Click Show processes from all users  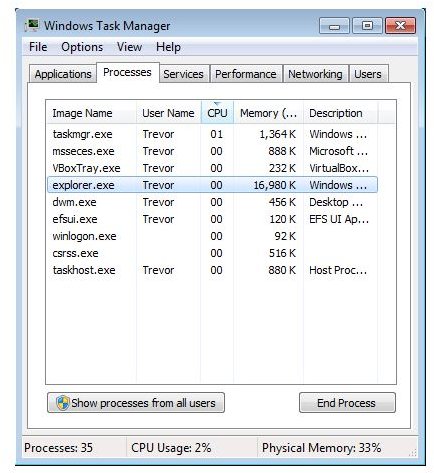(x=136, y=403)
